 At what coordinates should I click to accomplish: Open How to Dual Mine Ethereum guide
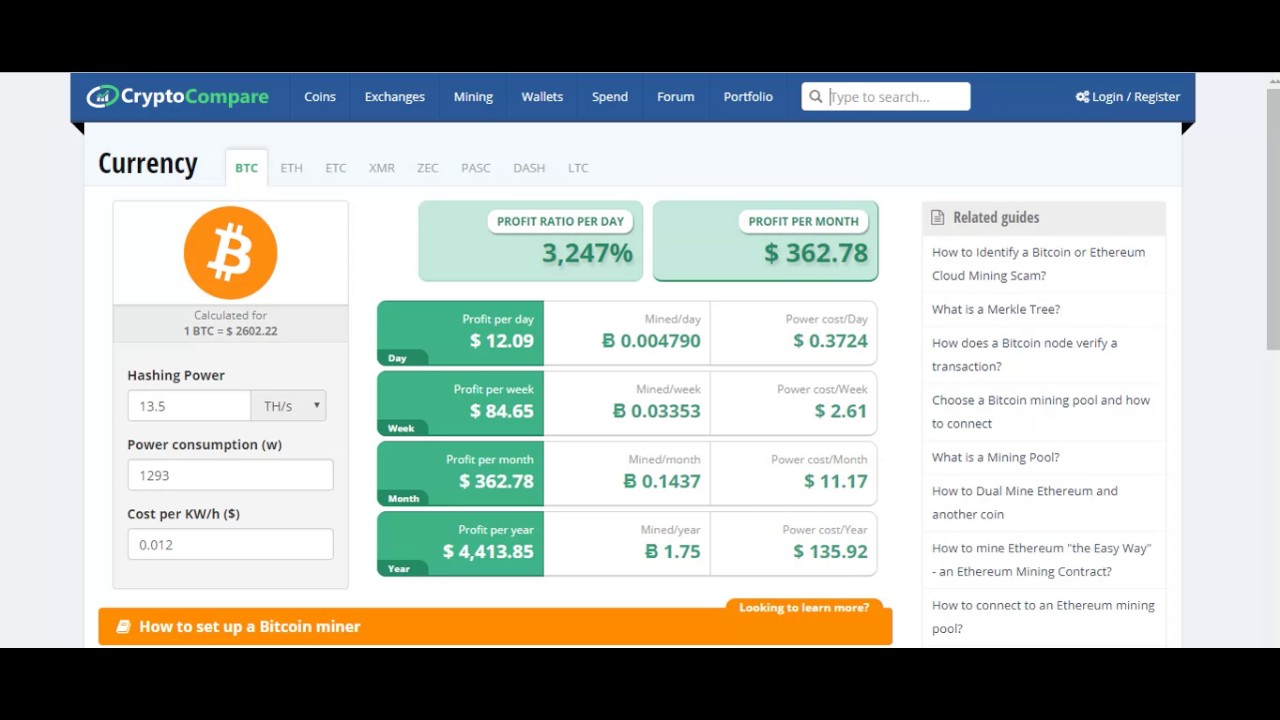click(x=1024, y=502)
